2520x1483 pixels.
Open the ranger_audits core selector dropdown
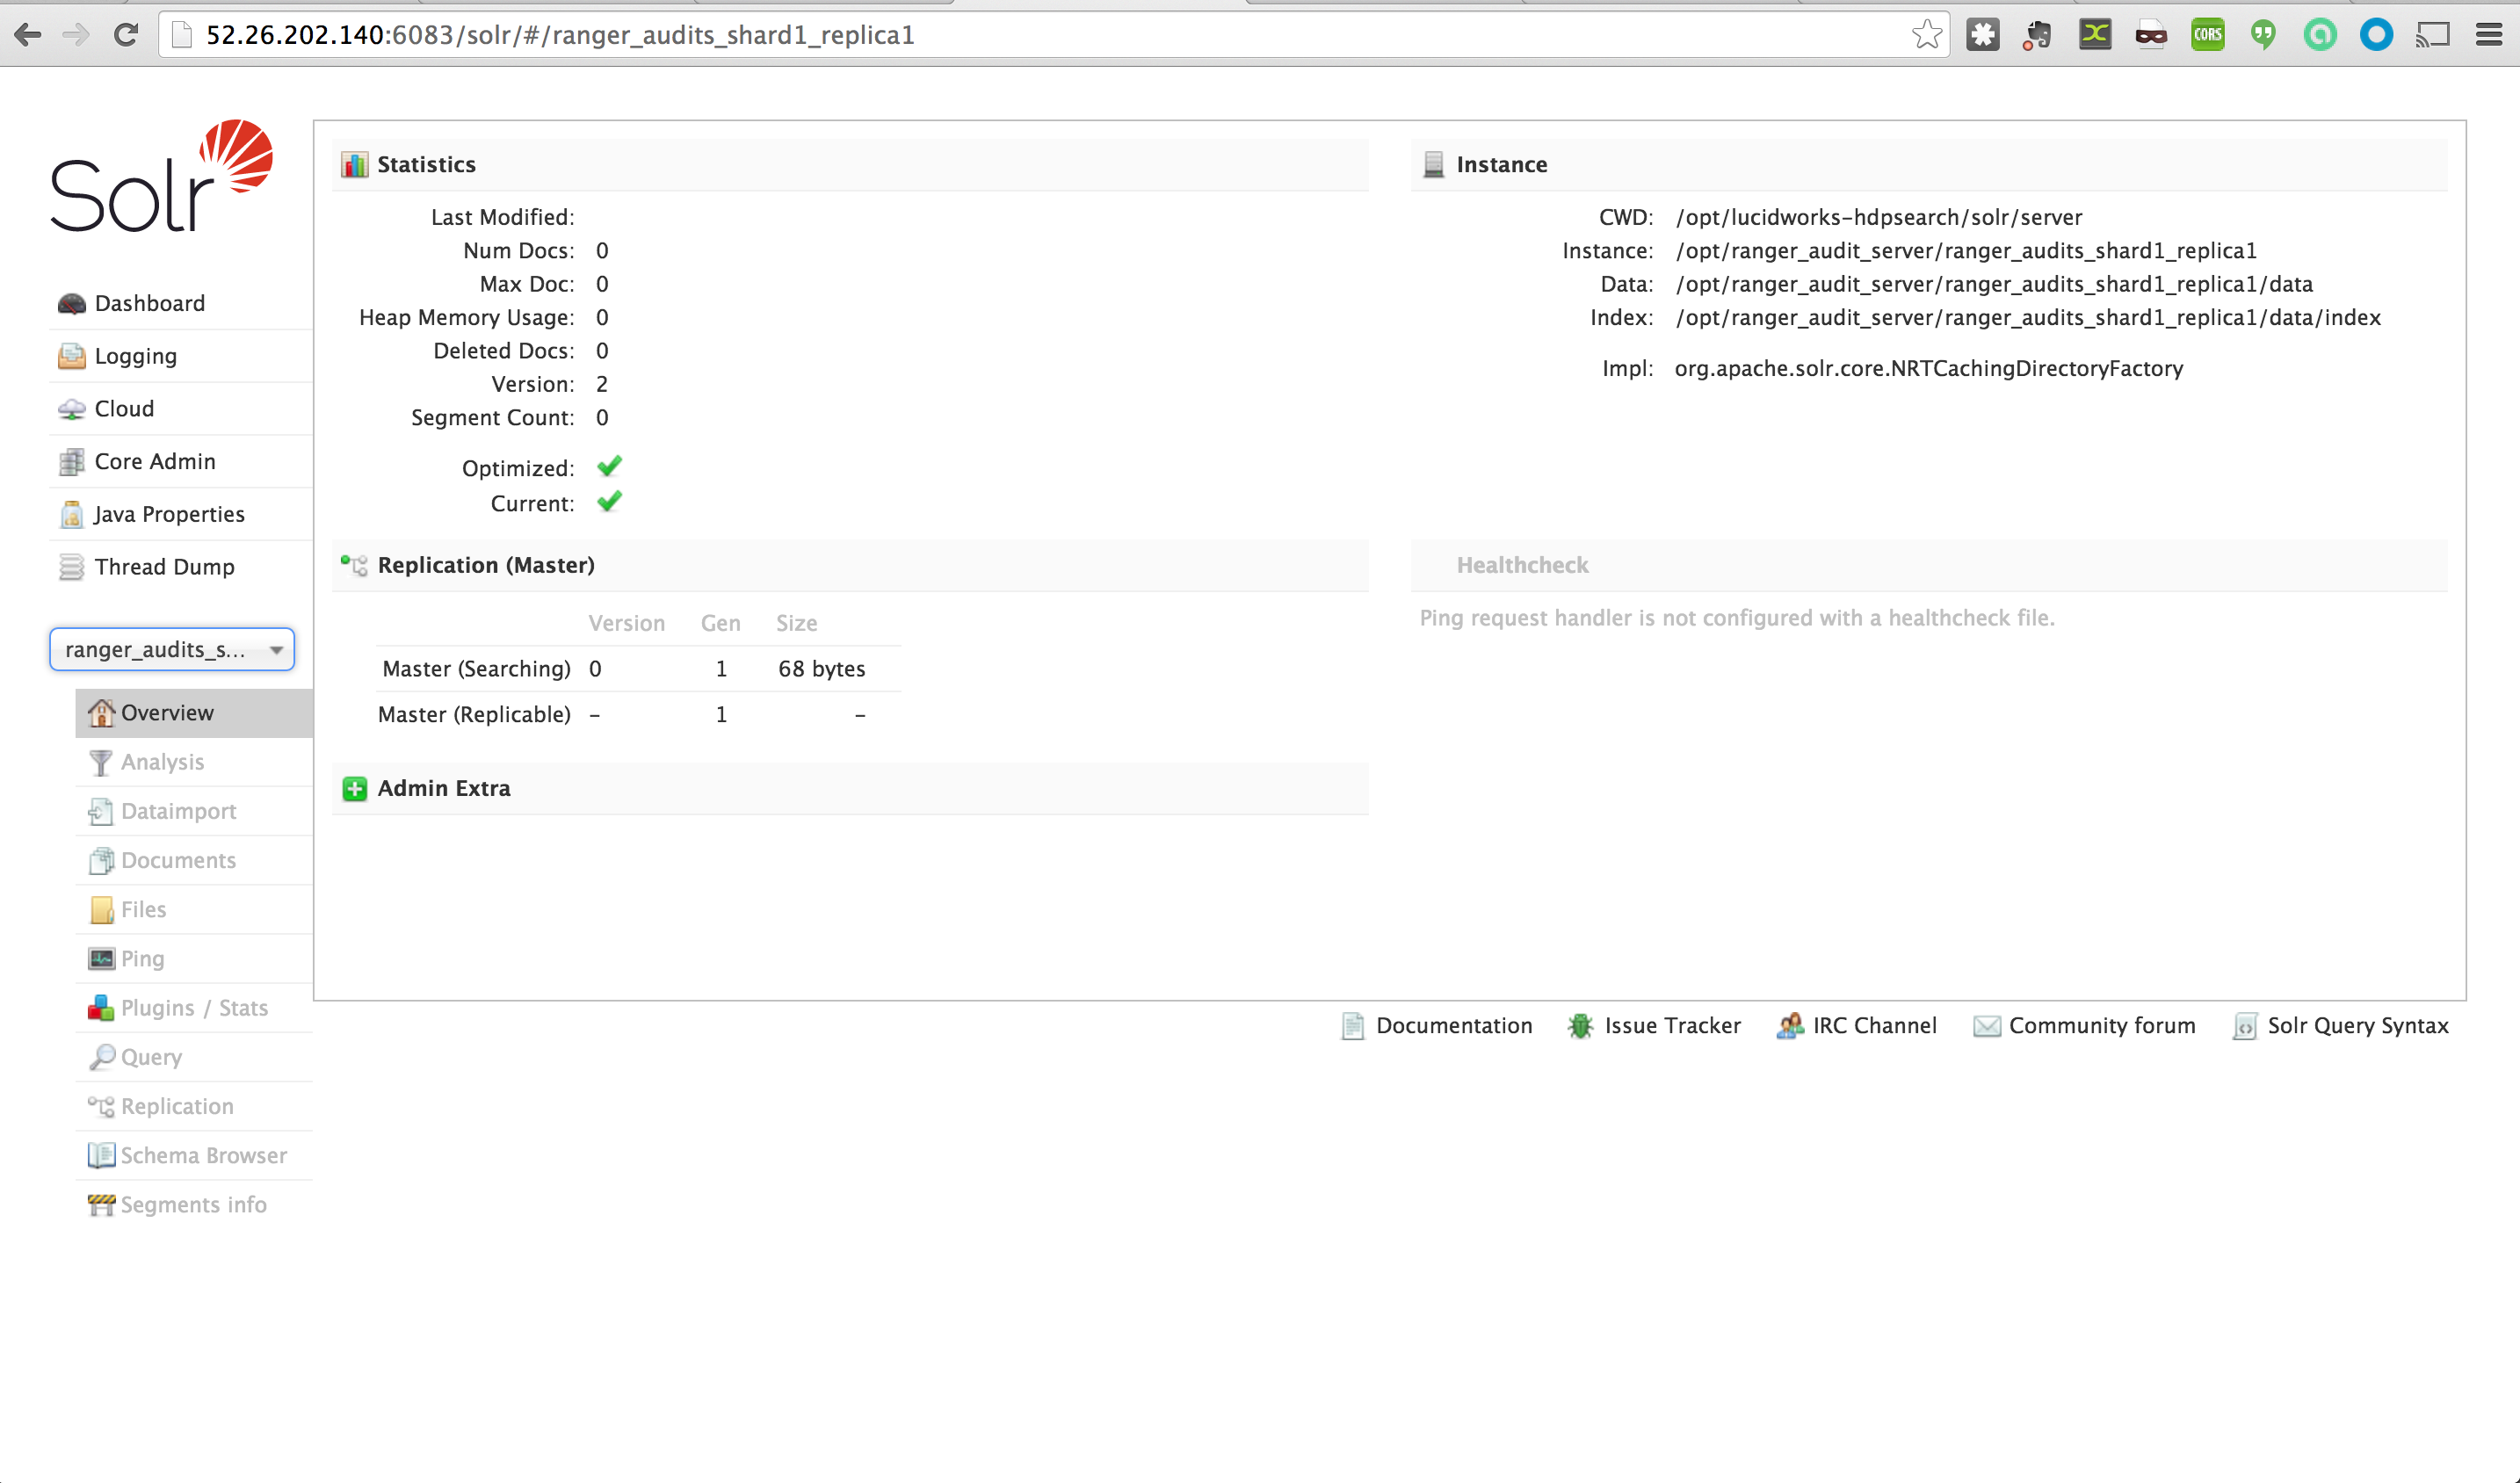(x=172, y=650)
